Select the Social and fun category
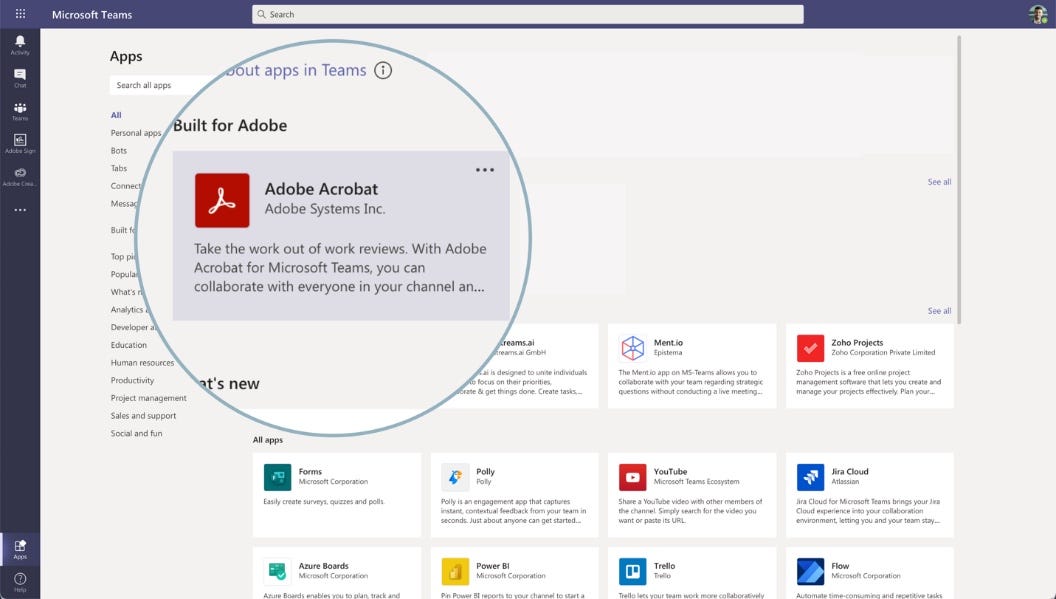1056x599 pixels. click(136, 433)
